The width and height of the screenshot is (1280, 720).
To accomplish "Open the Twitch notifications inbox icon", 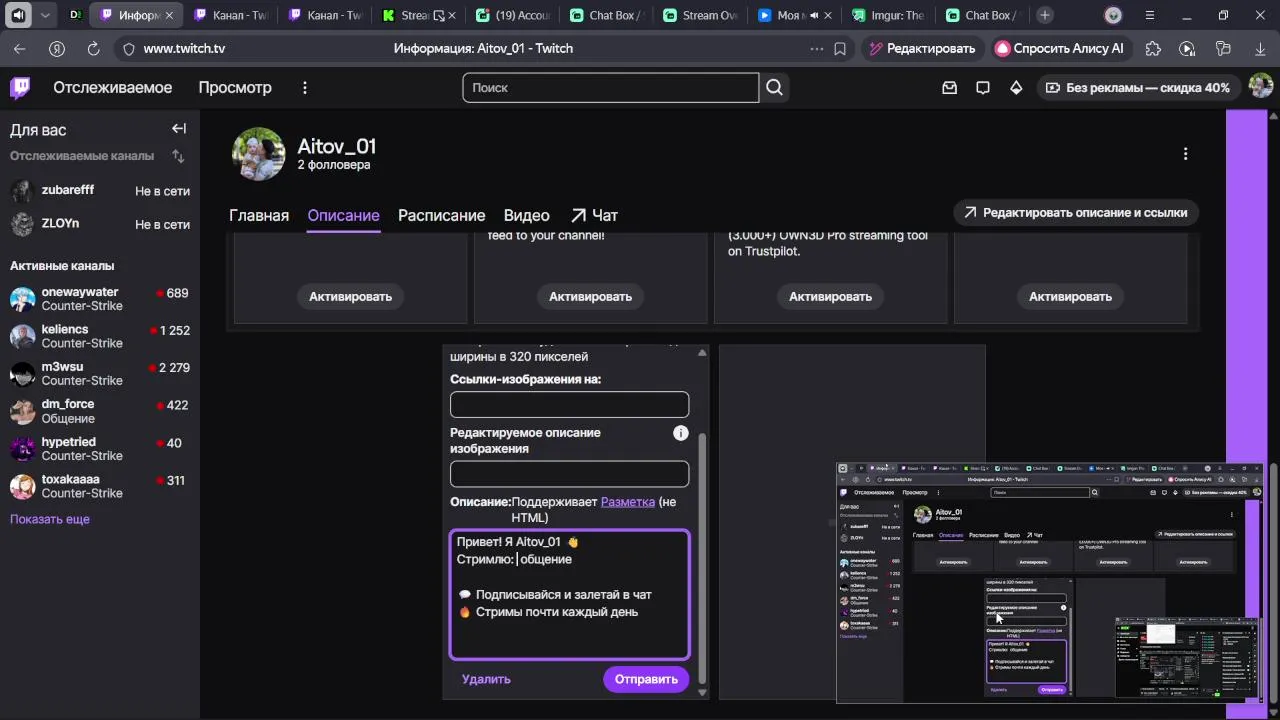I will pos(950,88).
